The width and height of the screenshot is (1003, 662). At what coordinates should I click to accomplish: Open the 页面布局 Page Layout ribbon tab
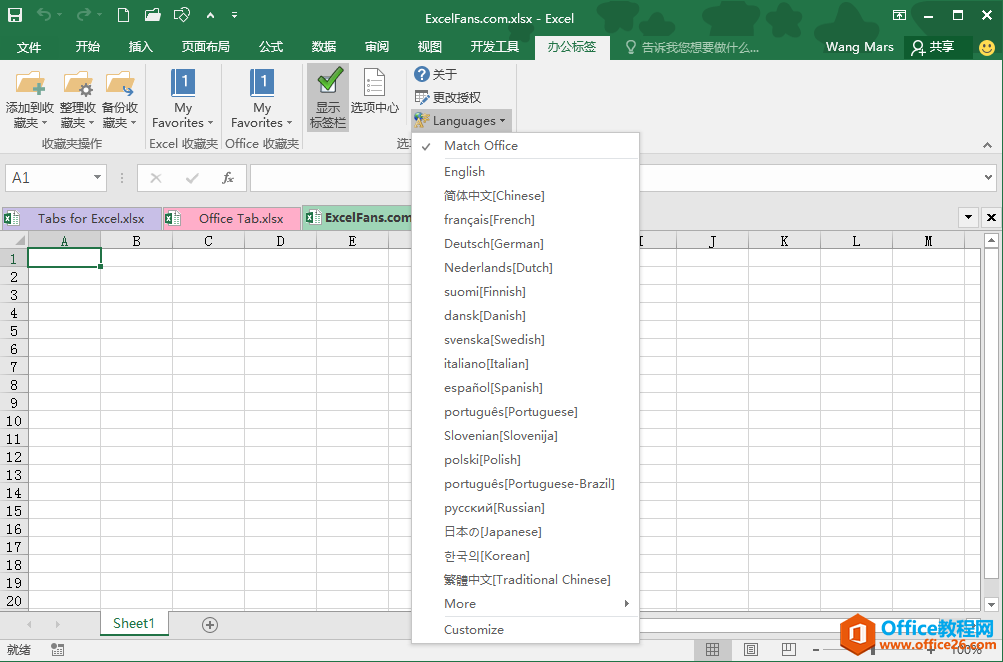[x=205, y=47]
